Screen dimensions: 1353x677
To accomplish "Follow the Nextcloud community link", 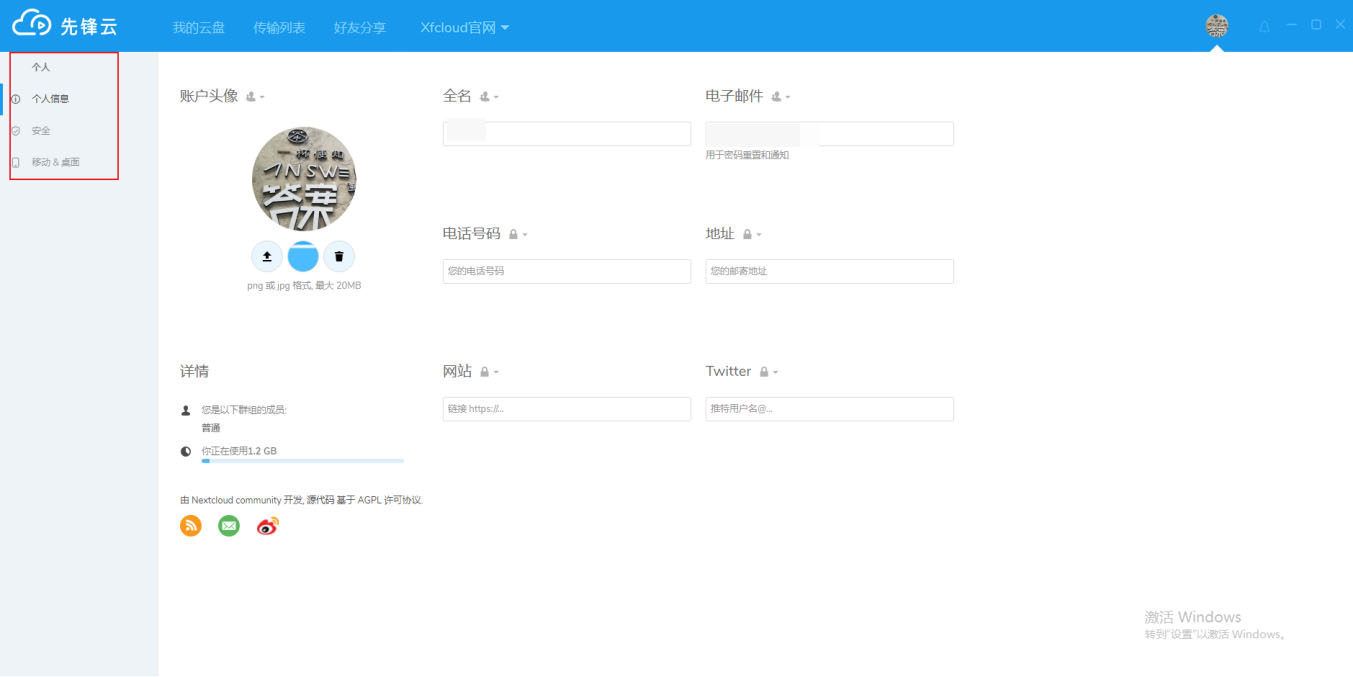I will coord(236,500).
